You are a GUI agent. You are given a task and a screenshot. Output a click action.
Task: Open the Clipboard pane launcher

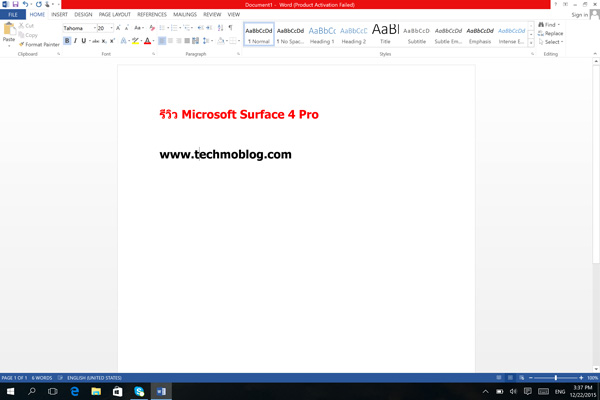[x=59, y=54]
